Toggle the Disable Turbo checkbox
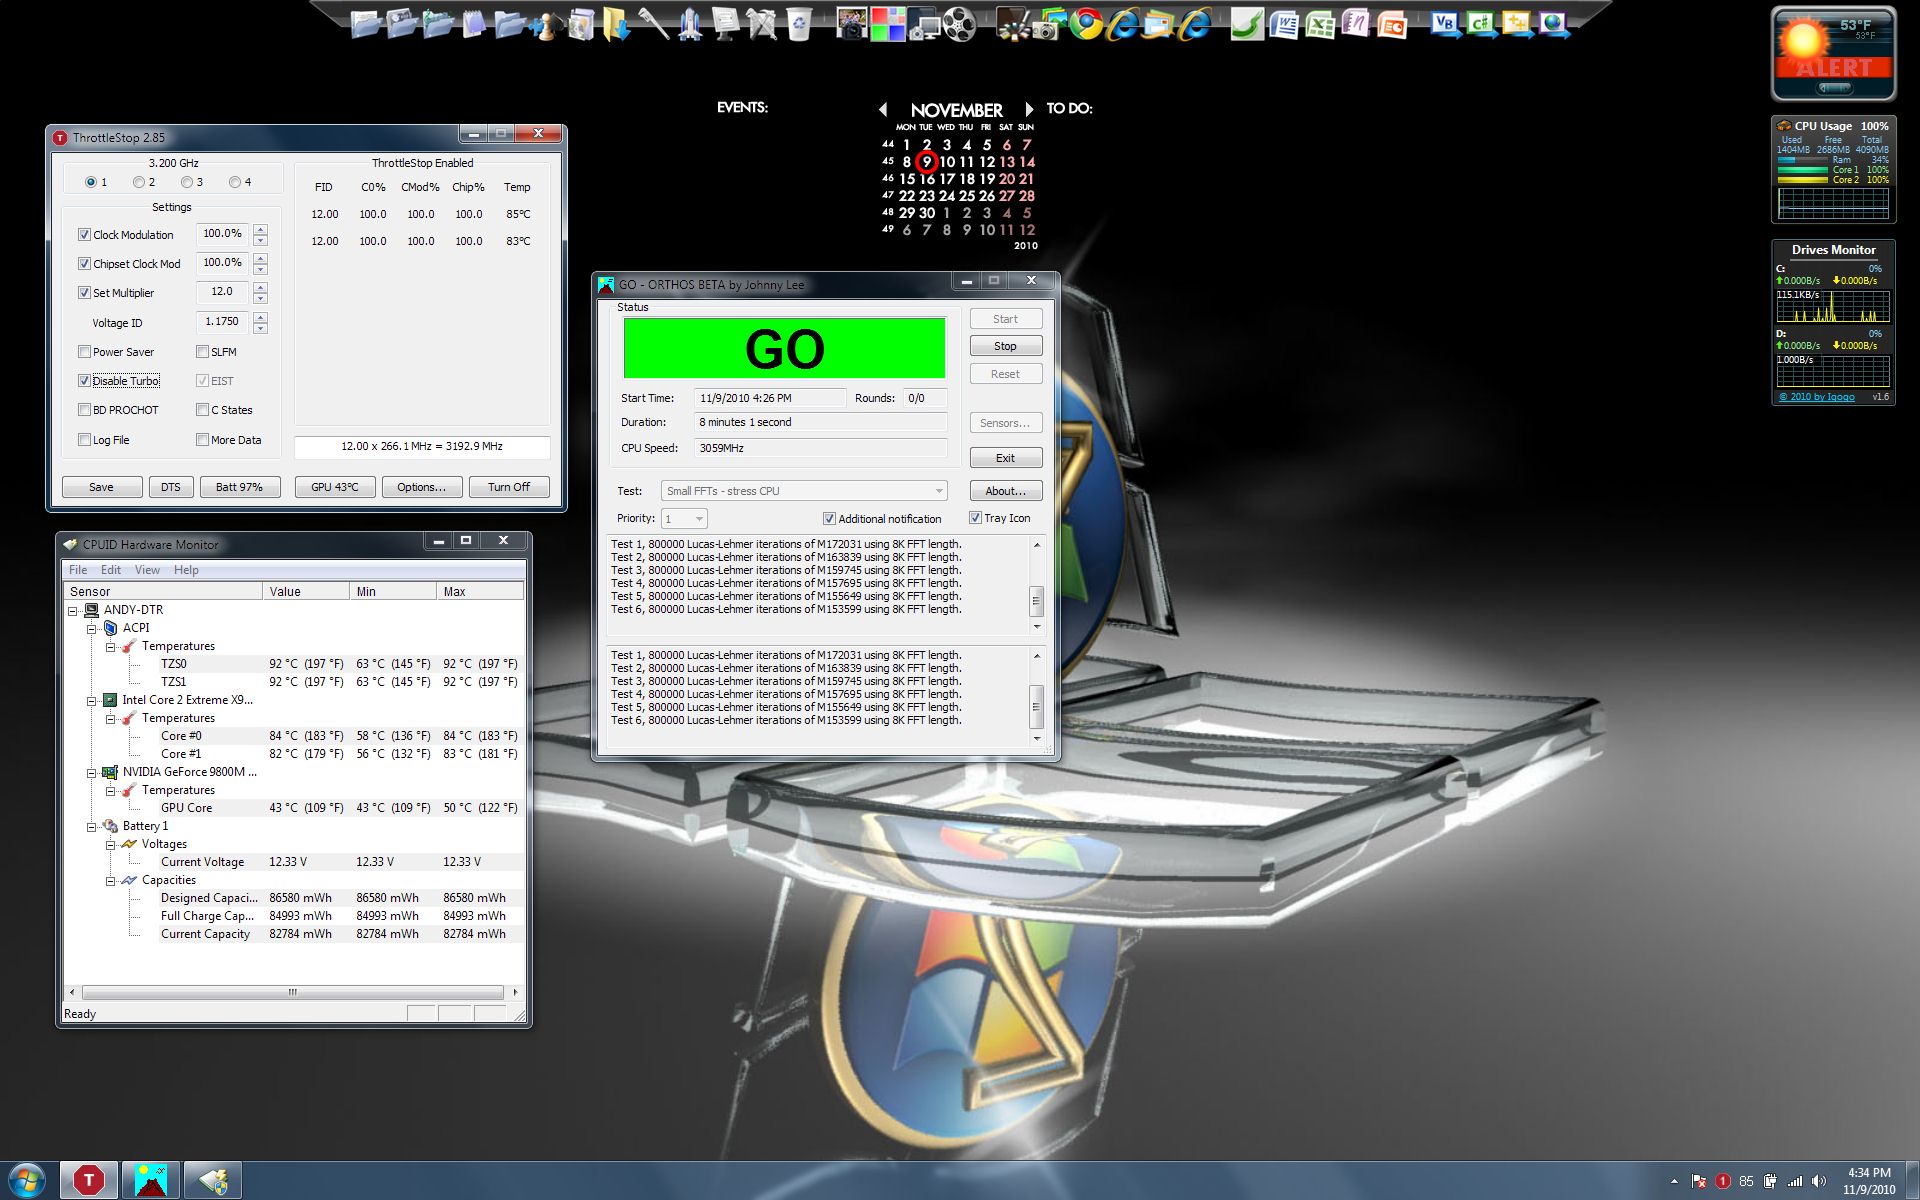 [84, 381]
